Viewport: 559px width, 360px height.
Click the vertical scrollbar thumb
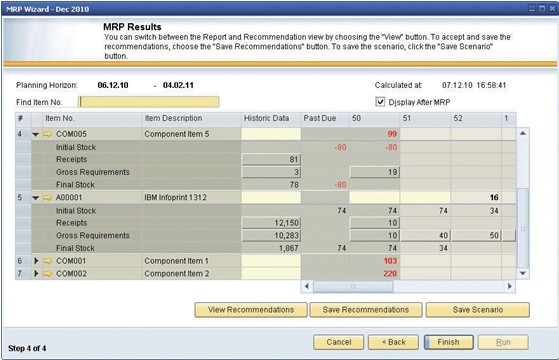pyautogui.click(x=523, y=228)
